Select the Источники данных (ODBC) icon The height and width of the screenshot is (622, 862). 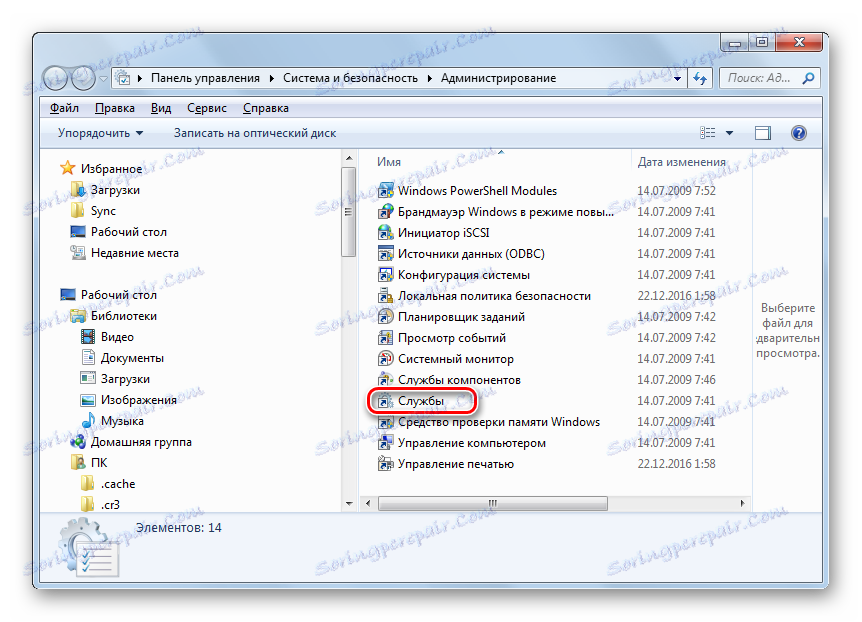[x=385, y=254]
